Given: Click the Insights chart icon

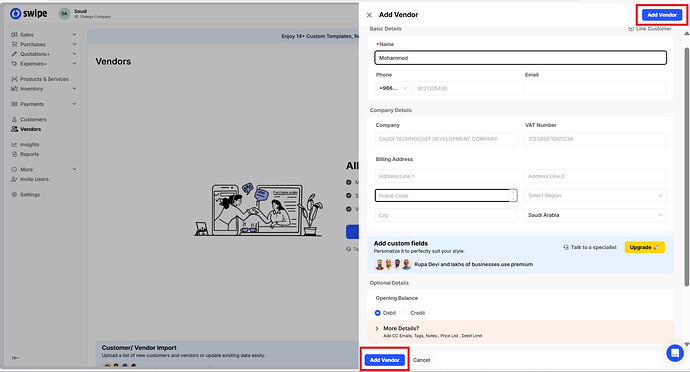Looking at the screenshot, I should [x=14, y=144].
